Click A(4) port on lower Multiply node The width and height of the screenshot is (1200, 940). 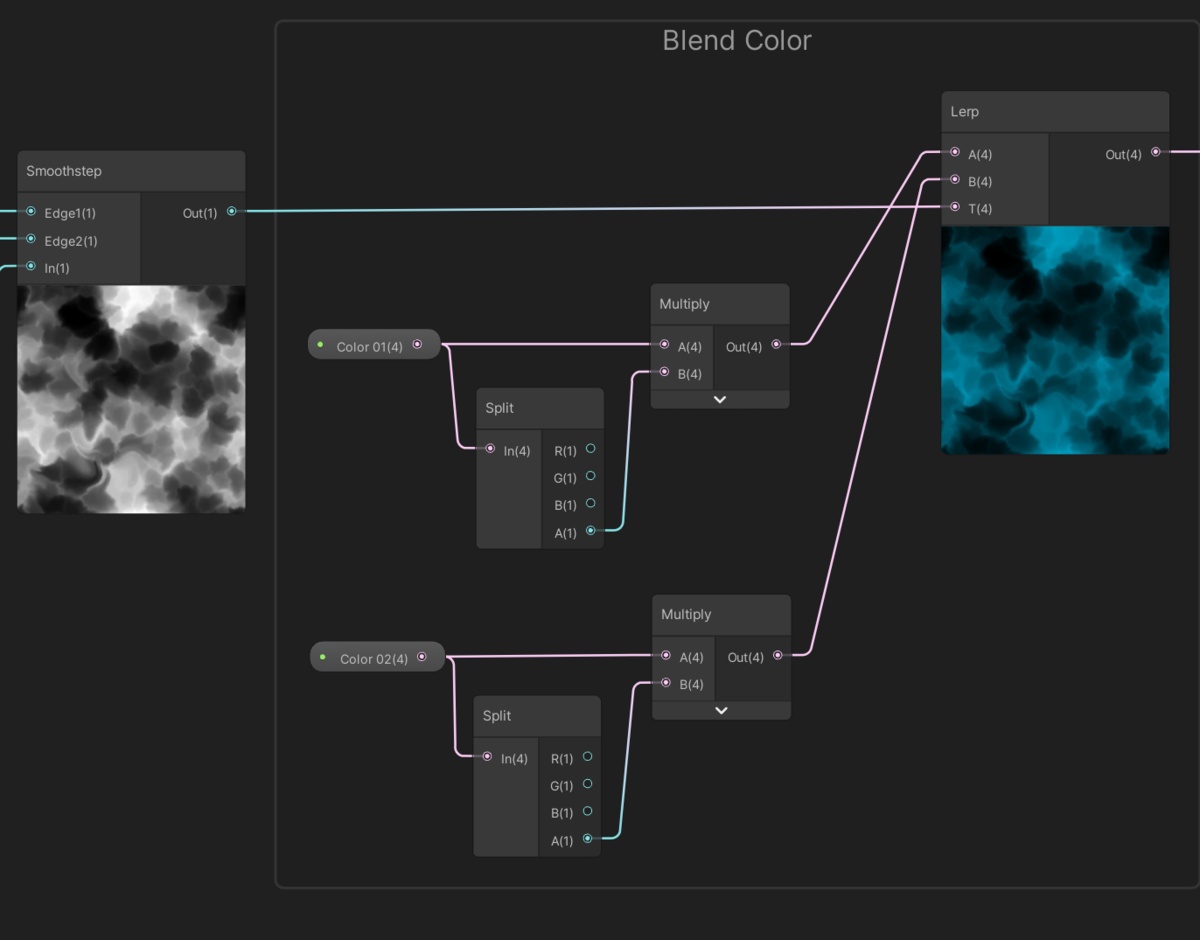[x=667, y=656]
